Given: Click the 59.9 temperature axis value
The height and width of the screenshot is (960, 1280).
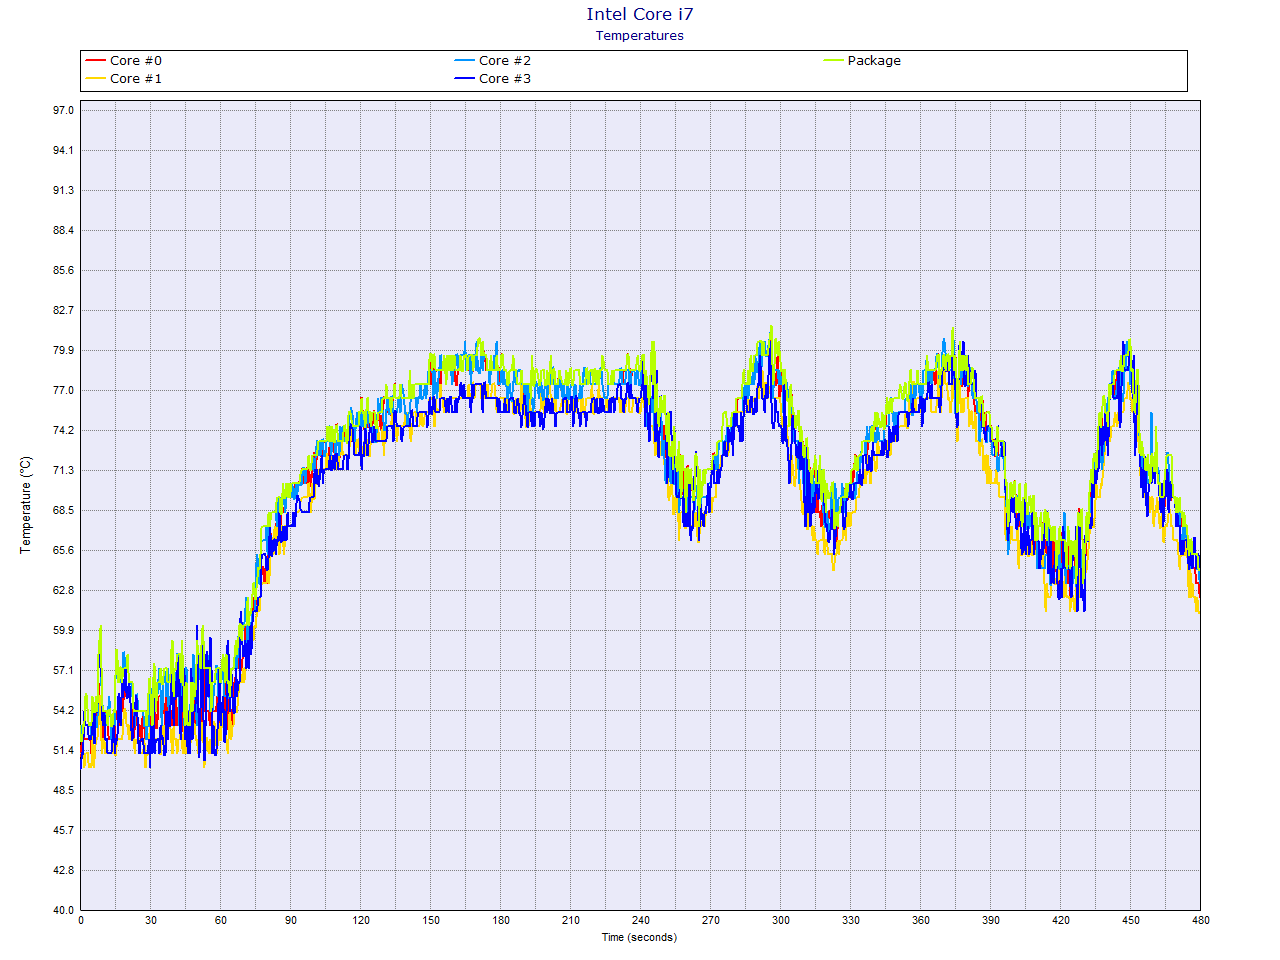Looking at the screenshot, I should pos(63,630).
